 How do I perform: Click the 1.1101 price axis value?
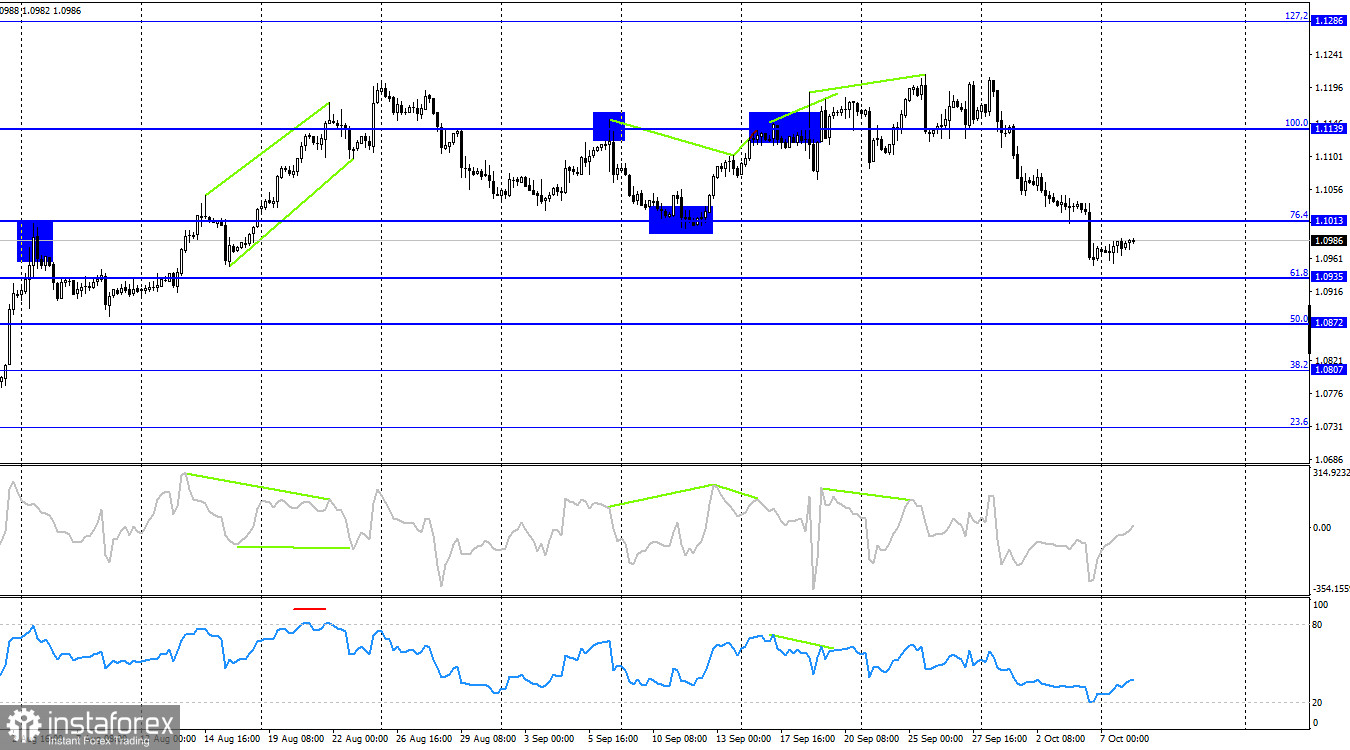1331,157
